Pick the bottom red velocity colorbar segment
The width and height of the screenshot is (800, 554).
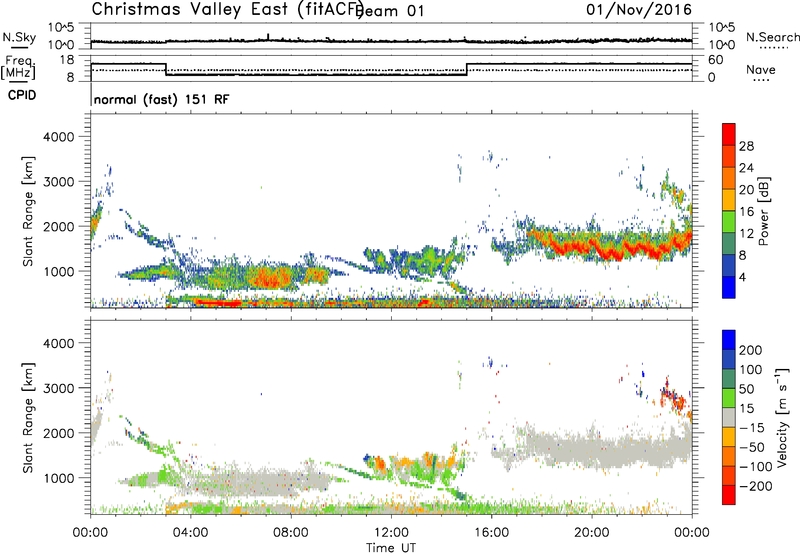click(x=729, y=495)
